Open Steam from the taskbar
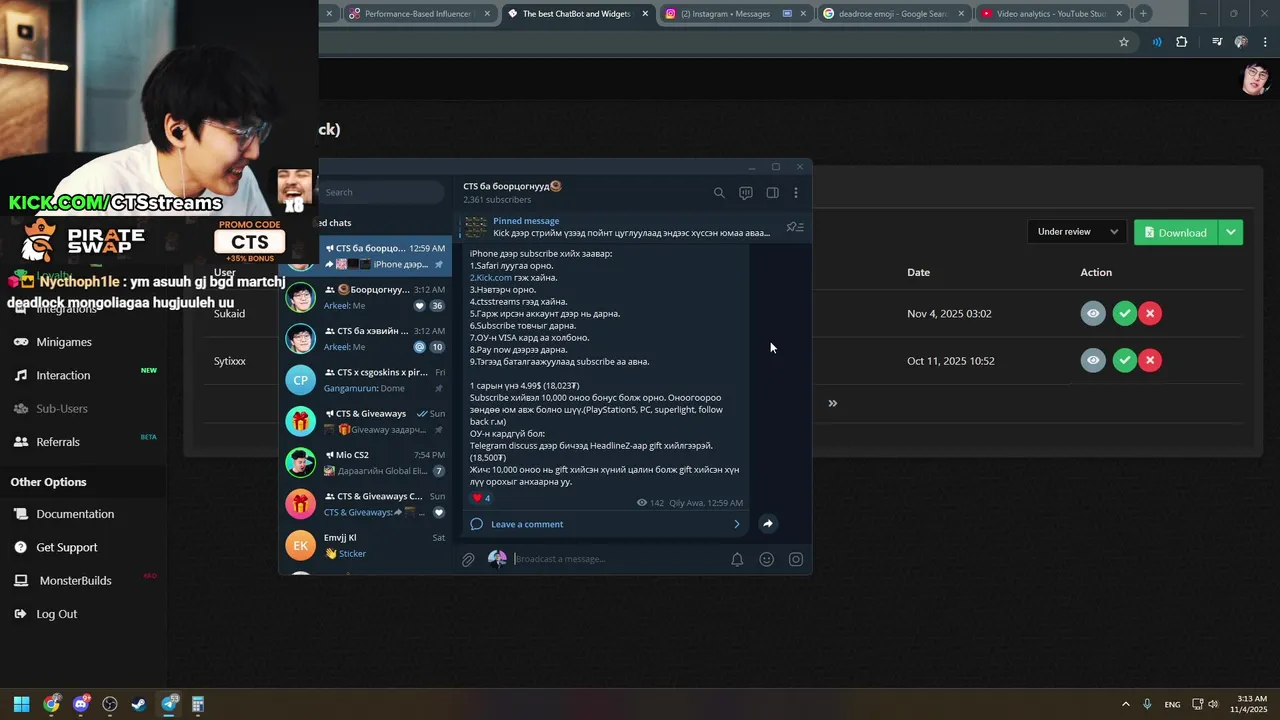Image resolution: width=1280 pixels, height=720 pixels. [x=139, y=704]
